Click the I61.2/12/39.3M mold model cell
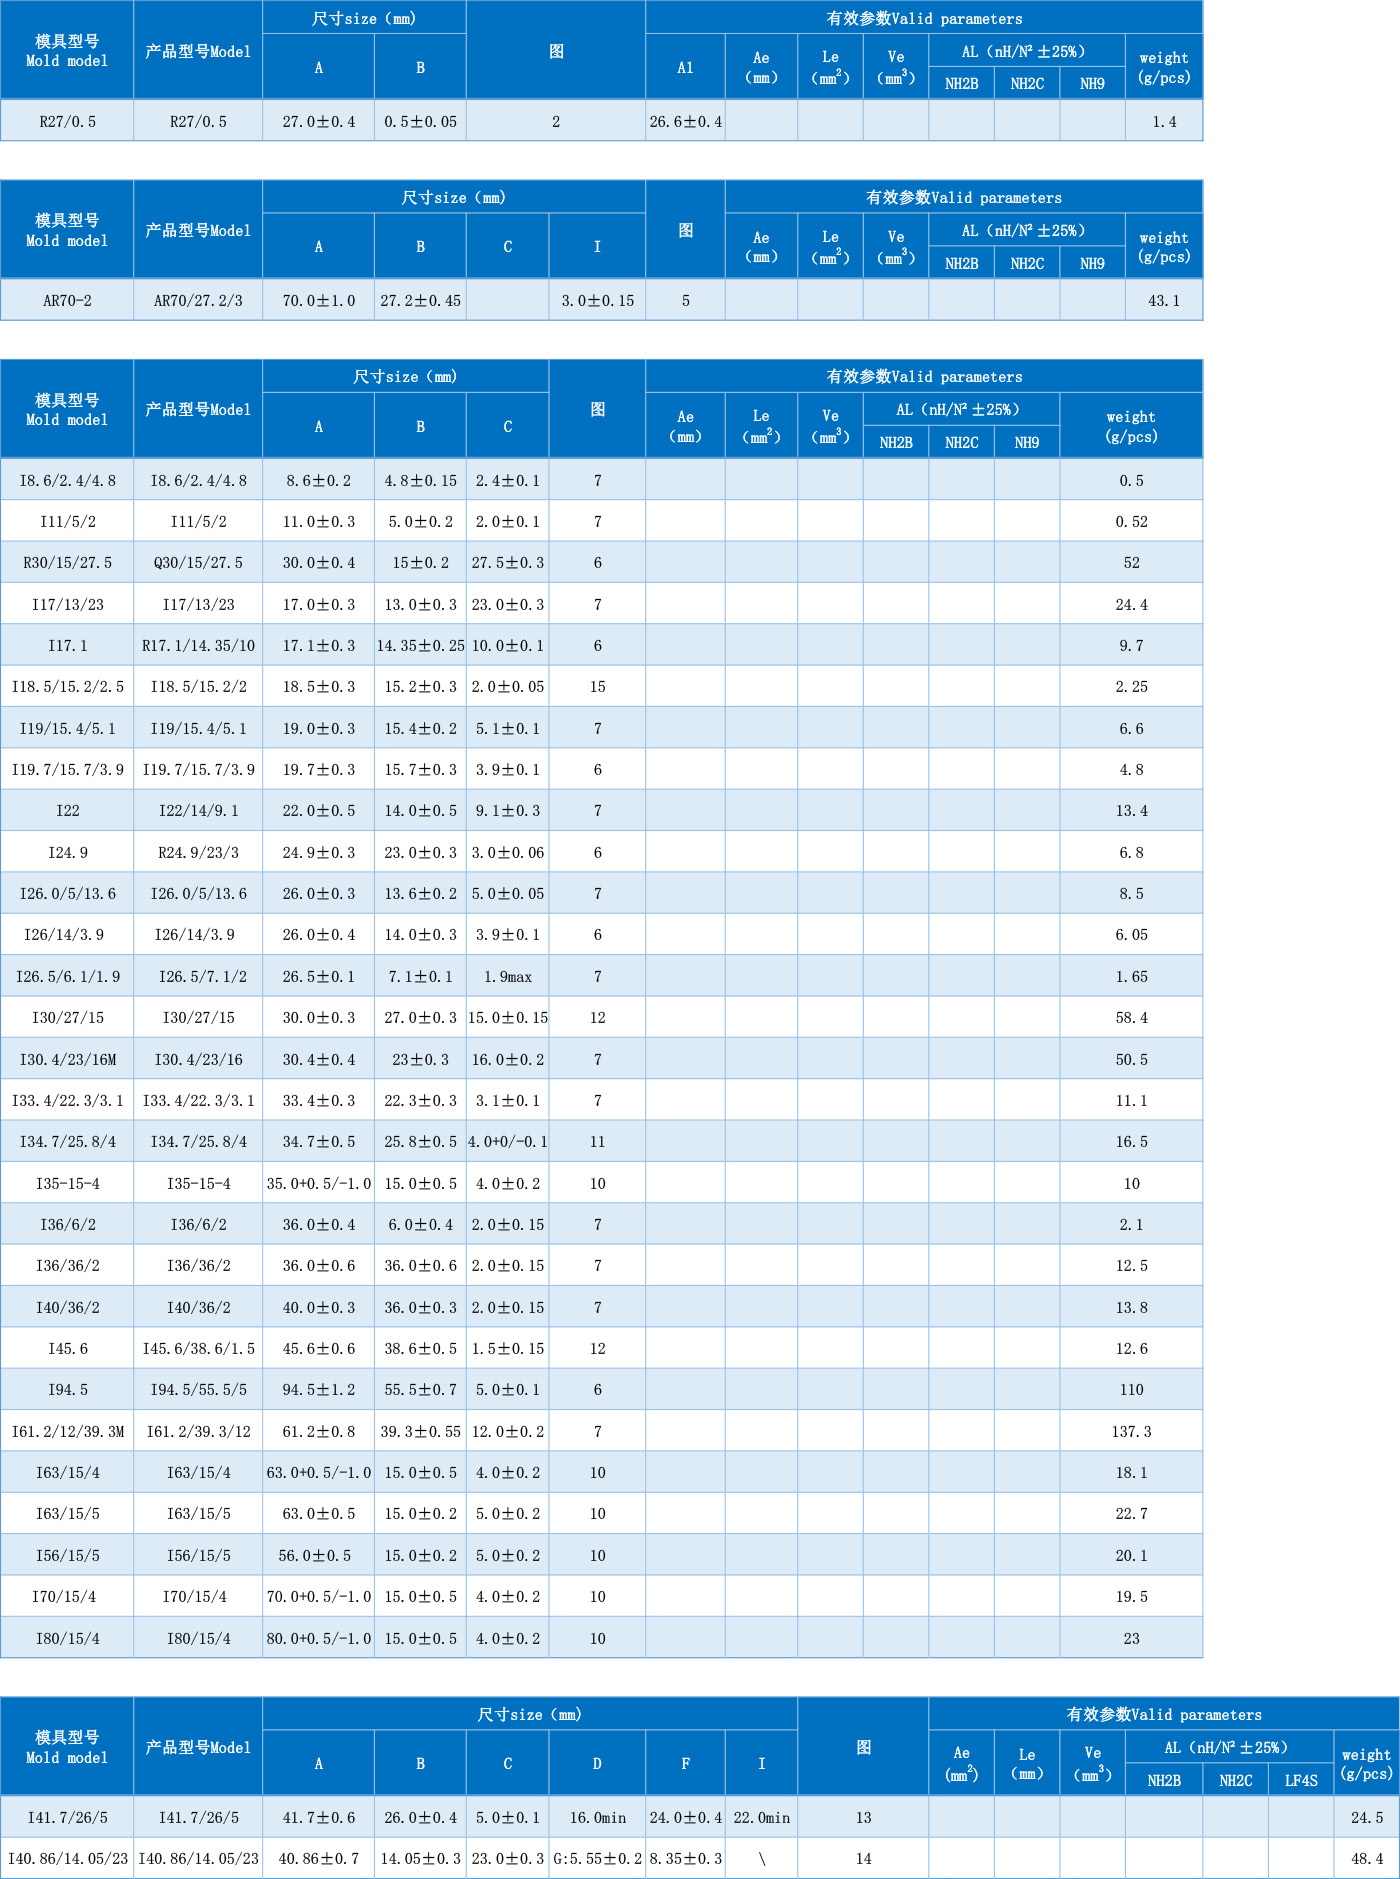Image resolution: width=1400 pixels, height=1879 pixels. 67,1432
